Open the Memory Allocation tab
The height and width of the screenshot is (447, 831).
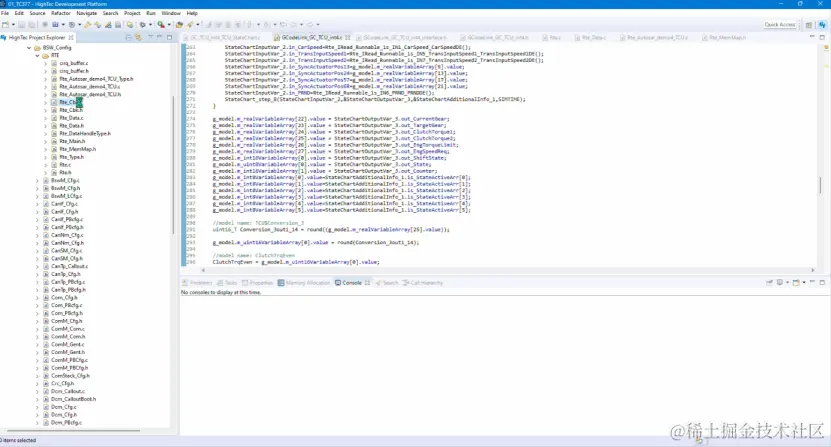[x=304, y=283]
